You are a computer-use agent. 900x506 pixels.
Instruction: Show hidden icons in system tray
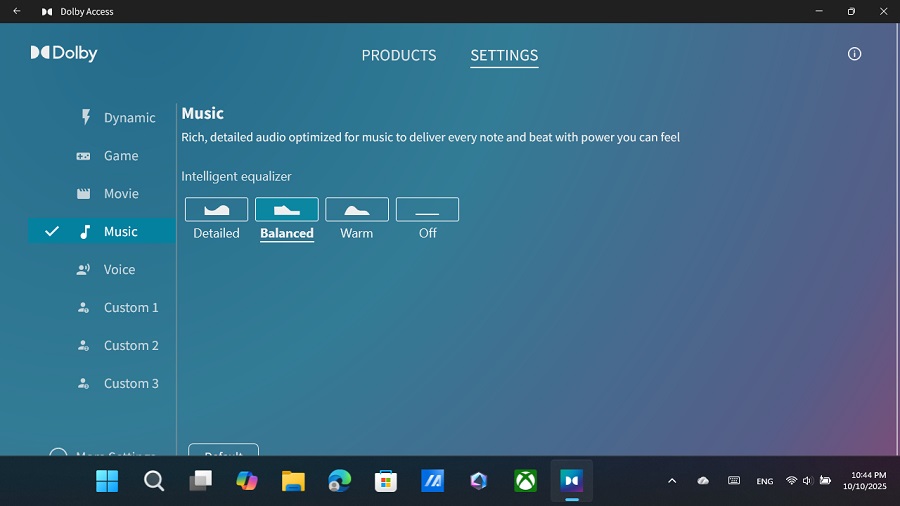click(672, 481)
